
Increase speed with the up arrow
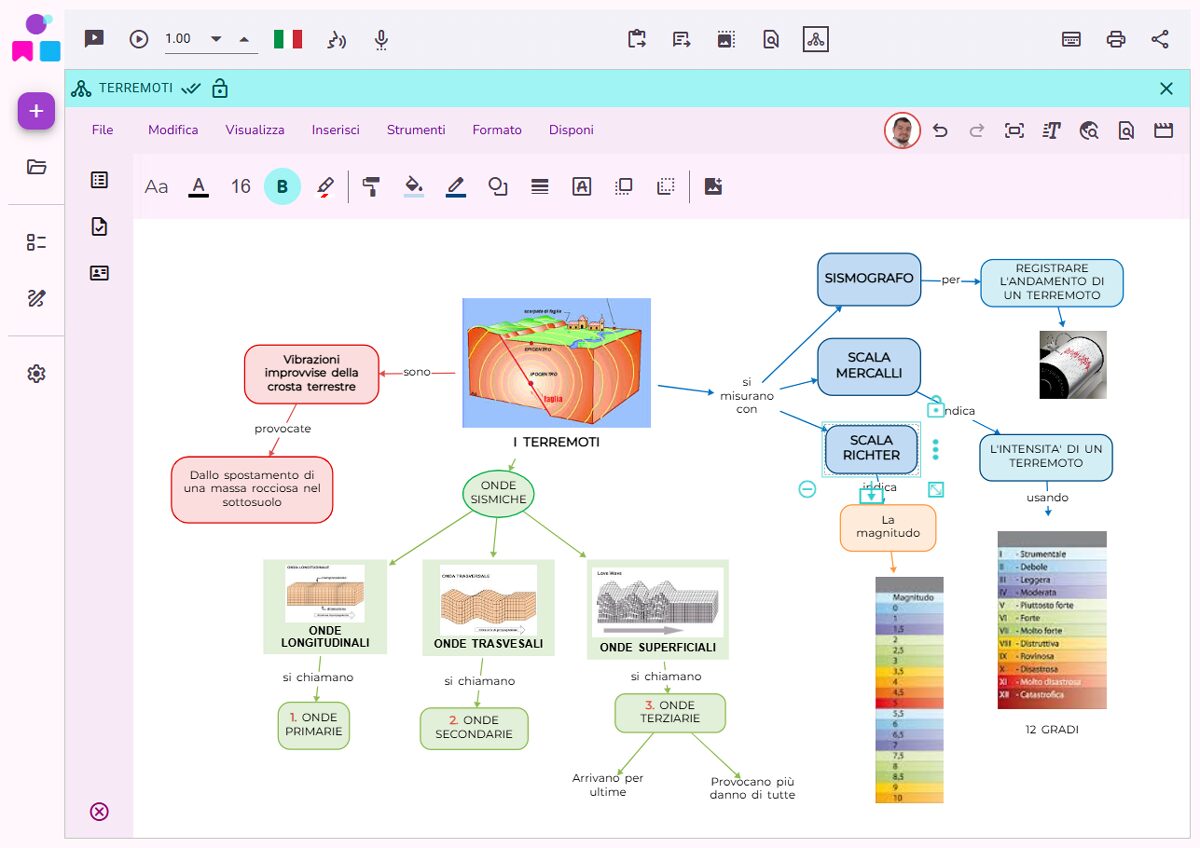pyautogui.click(x=244, y=39)
